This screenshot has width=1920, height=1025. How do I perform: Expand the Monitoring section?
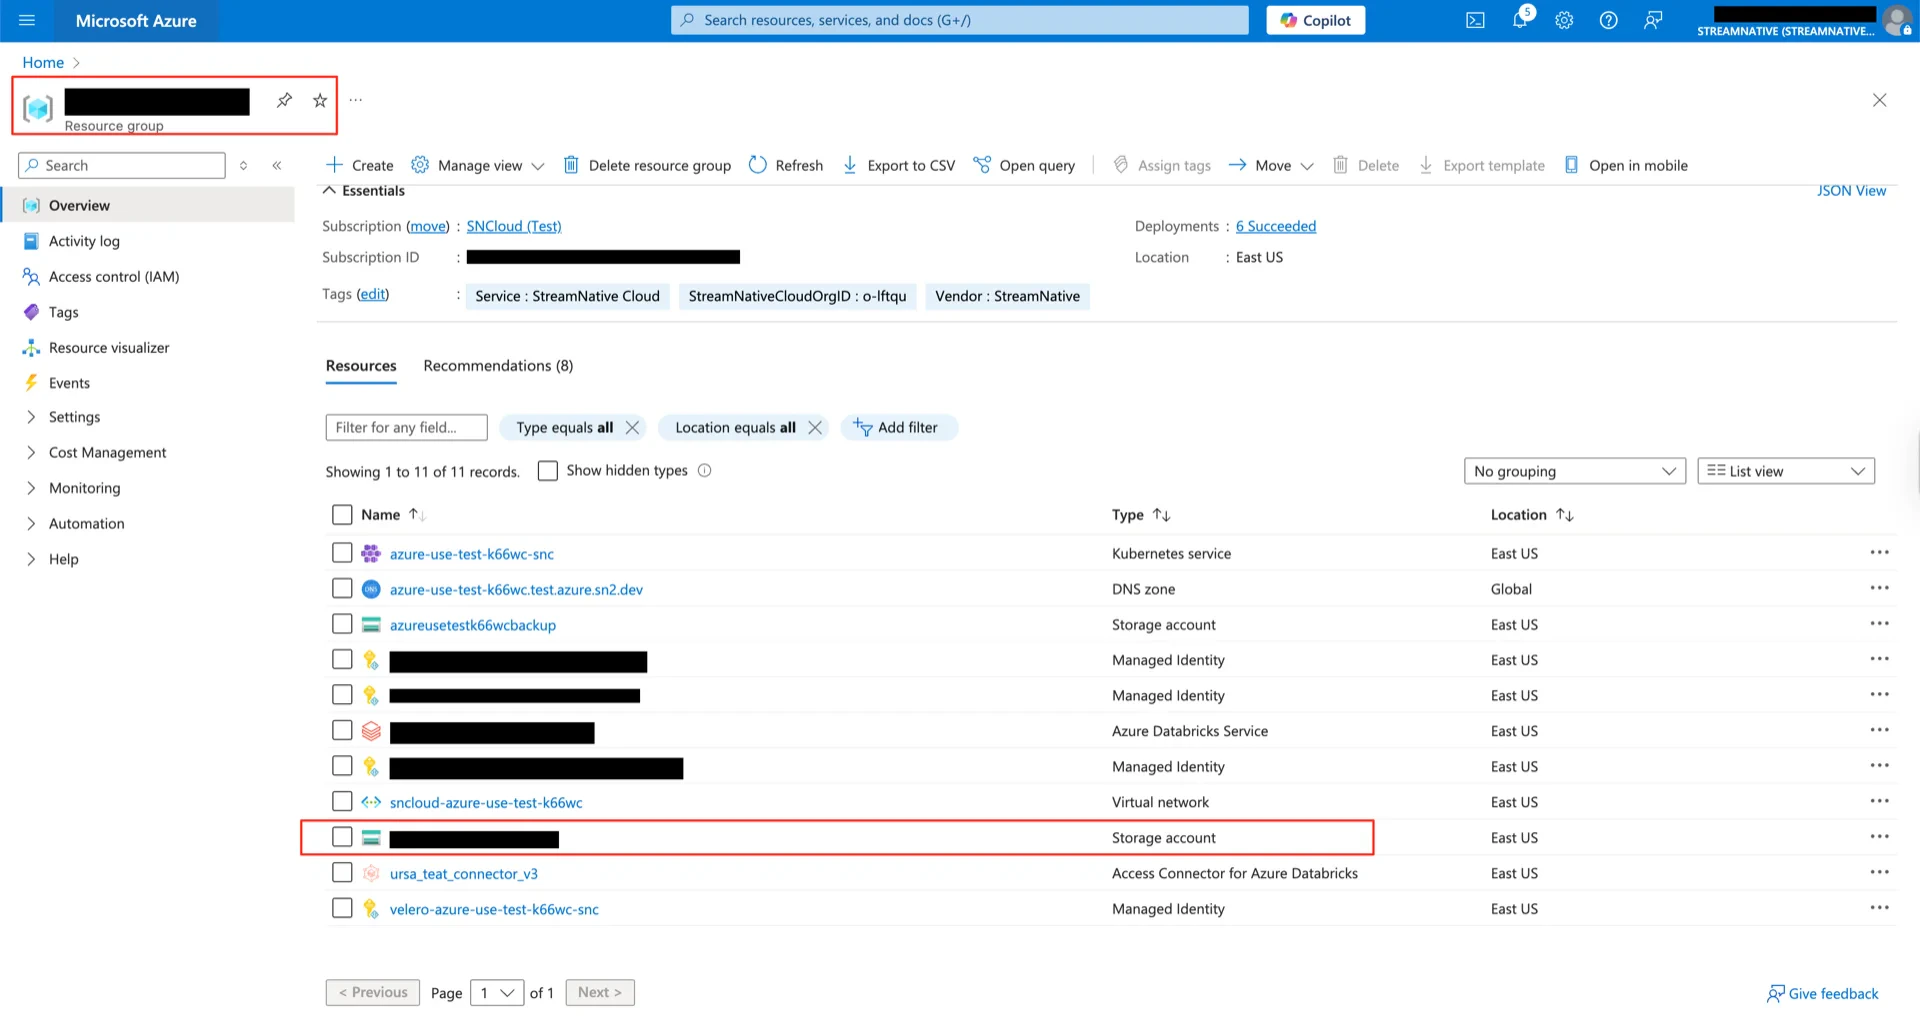tap(84, 488)
